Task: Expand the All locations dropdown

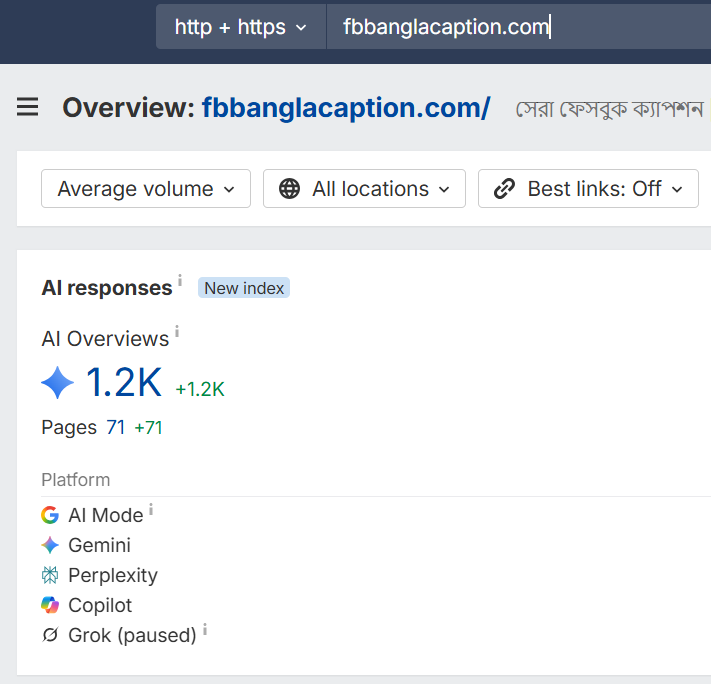Action: pyautogui.click(x=365, y=189)
